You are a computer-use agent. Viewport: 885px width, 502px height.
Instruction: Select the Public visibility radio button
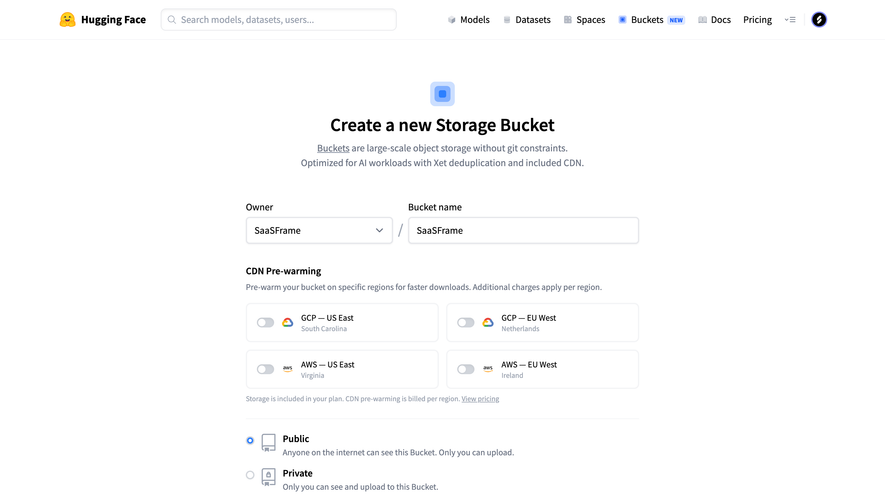click(x=250, y=440)
